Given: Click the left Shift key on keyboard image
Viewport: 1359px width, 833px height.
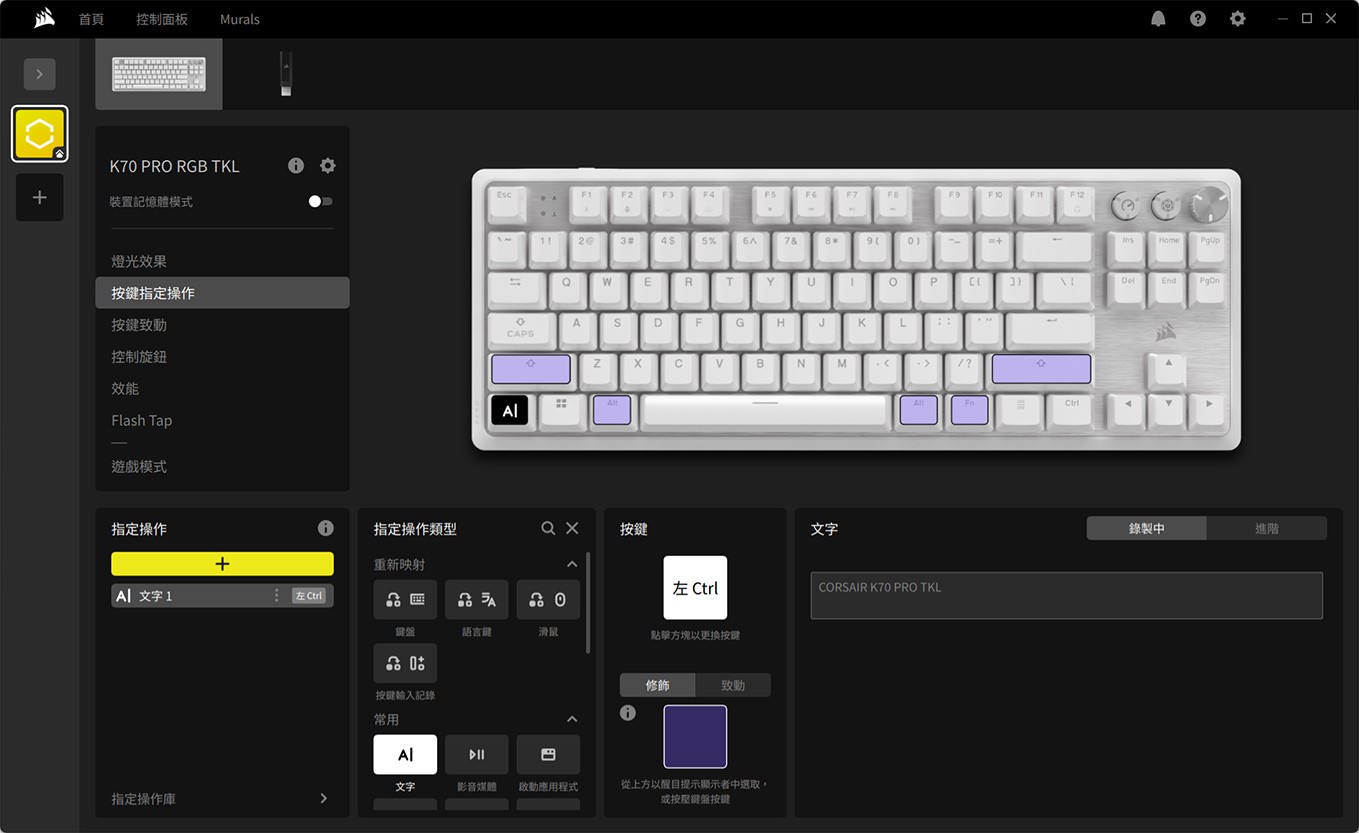Looking at the screenshot, I should (x=531, y=369).
